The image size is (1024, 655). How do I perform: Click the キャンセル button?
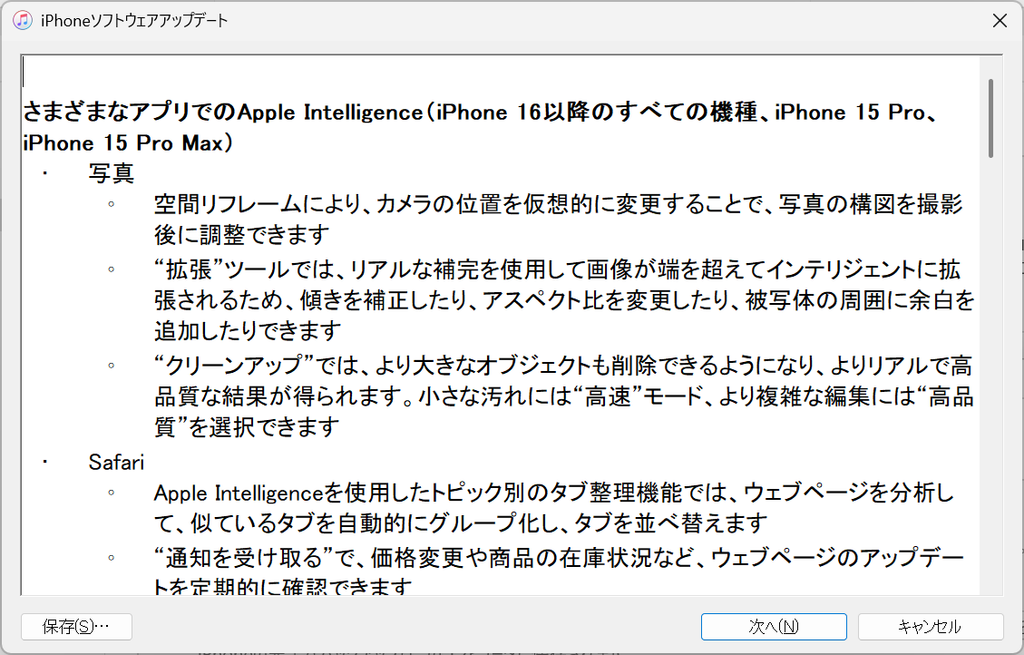[931, 627]
